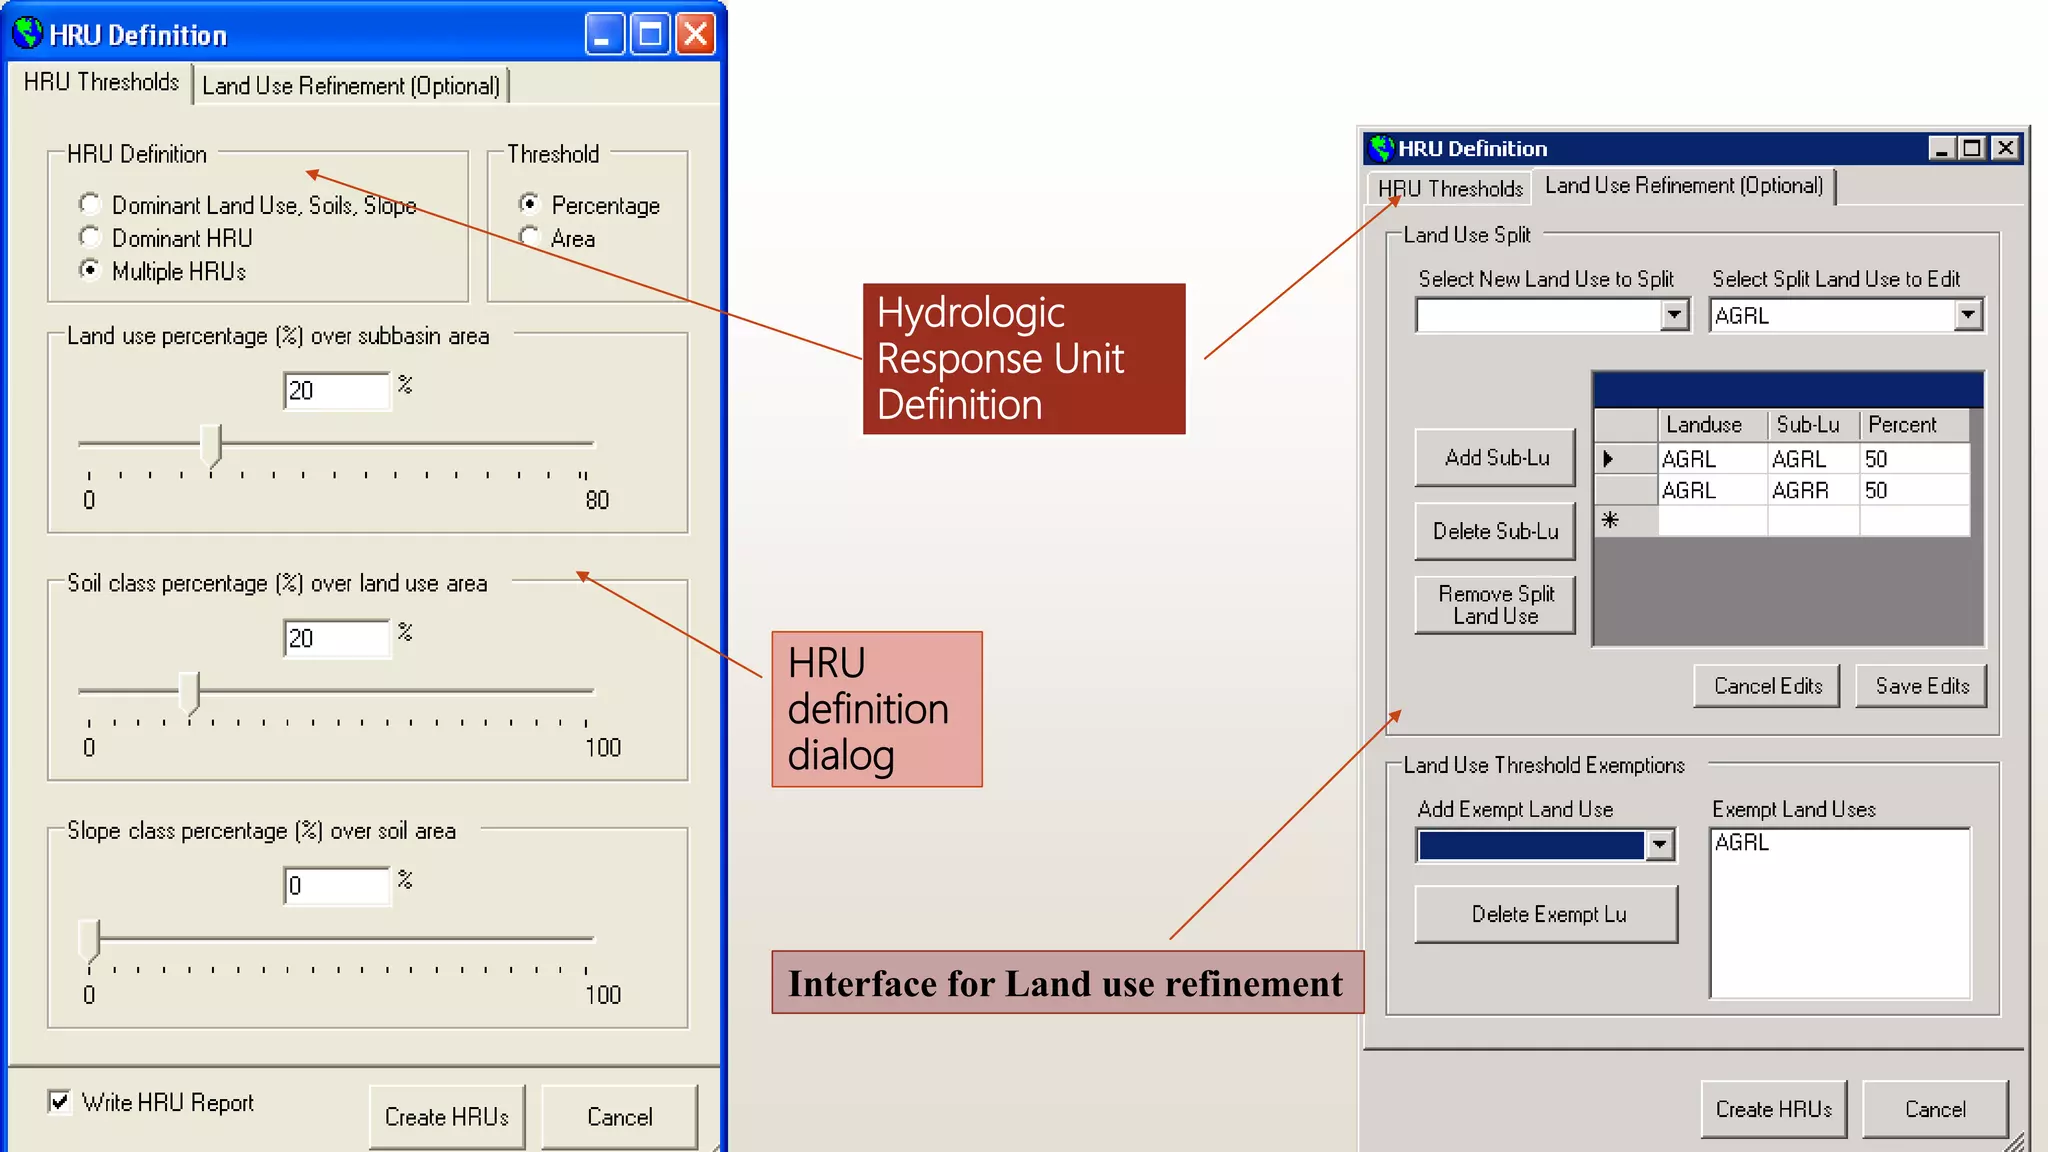The width and height of the screenshot is (2048, 1152).
Task: Click the new row asterisk in Sub-Lu grid
Action: pos(1610,520)
